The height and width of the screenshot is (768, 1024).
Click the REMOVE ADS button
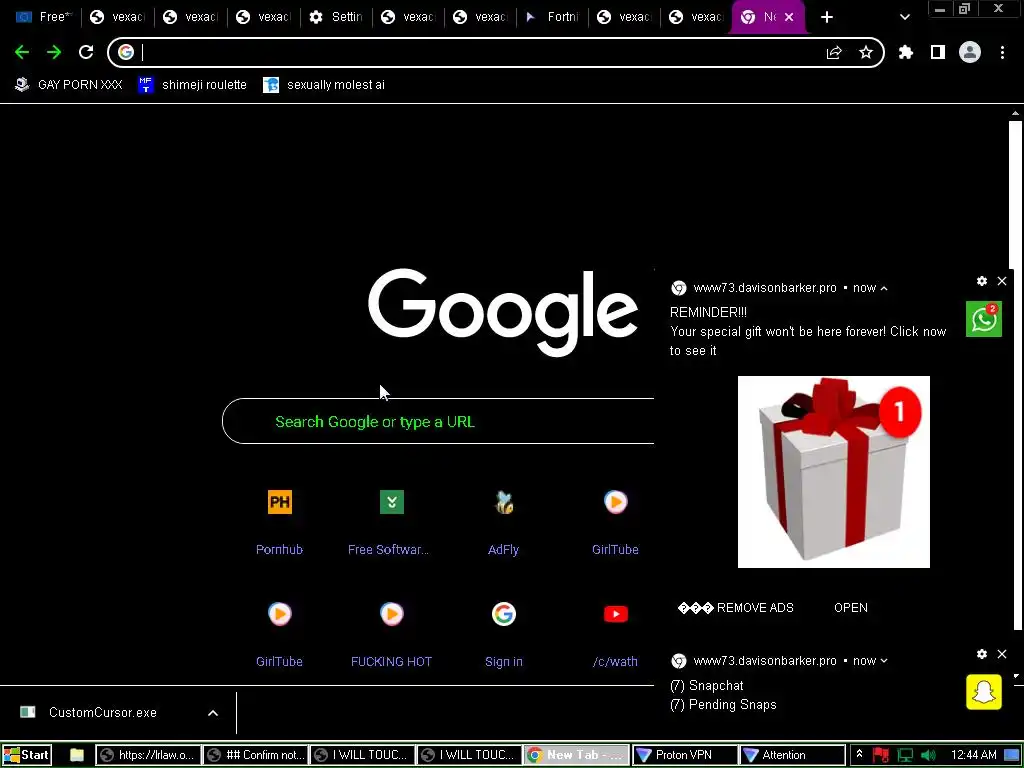pos(735,608)
